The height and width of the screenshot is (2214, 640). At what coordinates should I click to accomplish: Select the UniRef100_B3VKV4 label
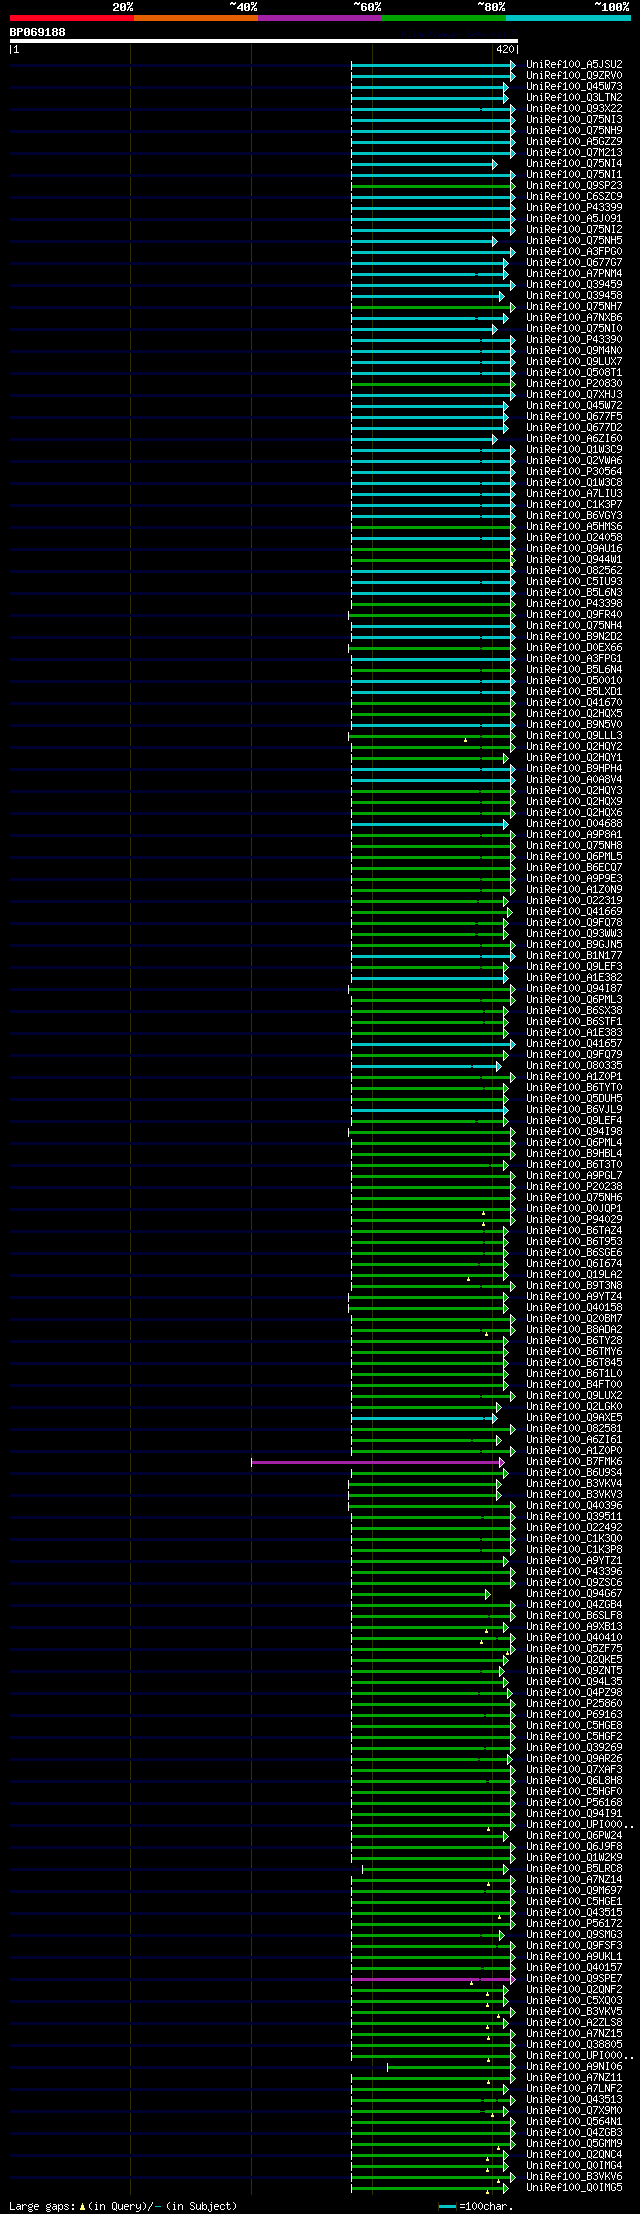pyautogui.click(x=574, y=1484)
